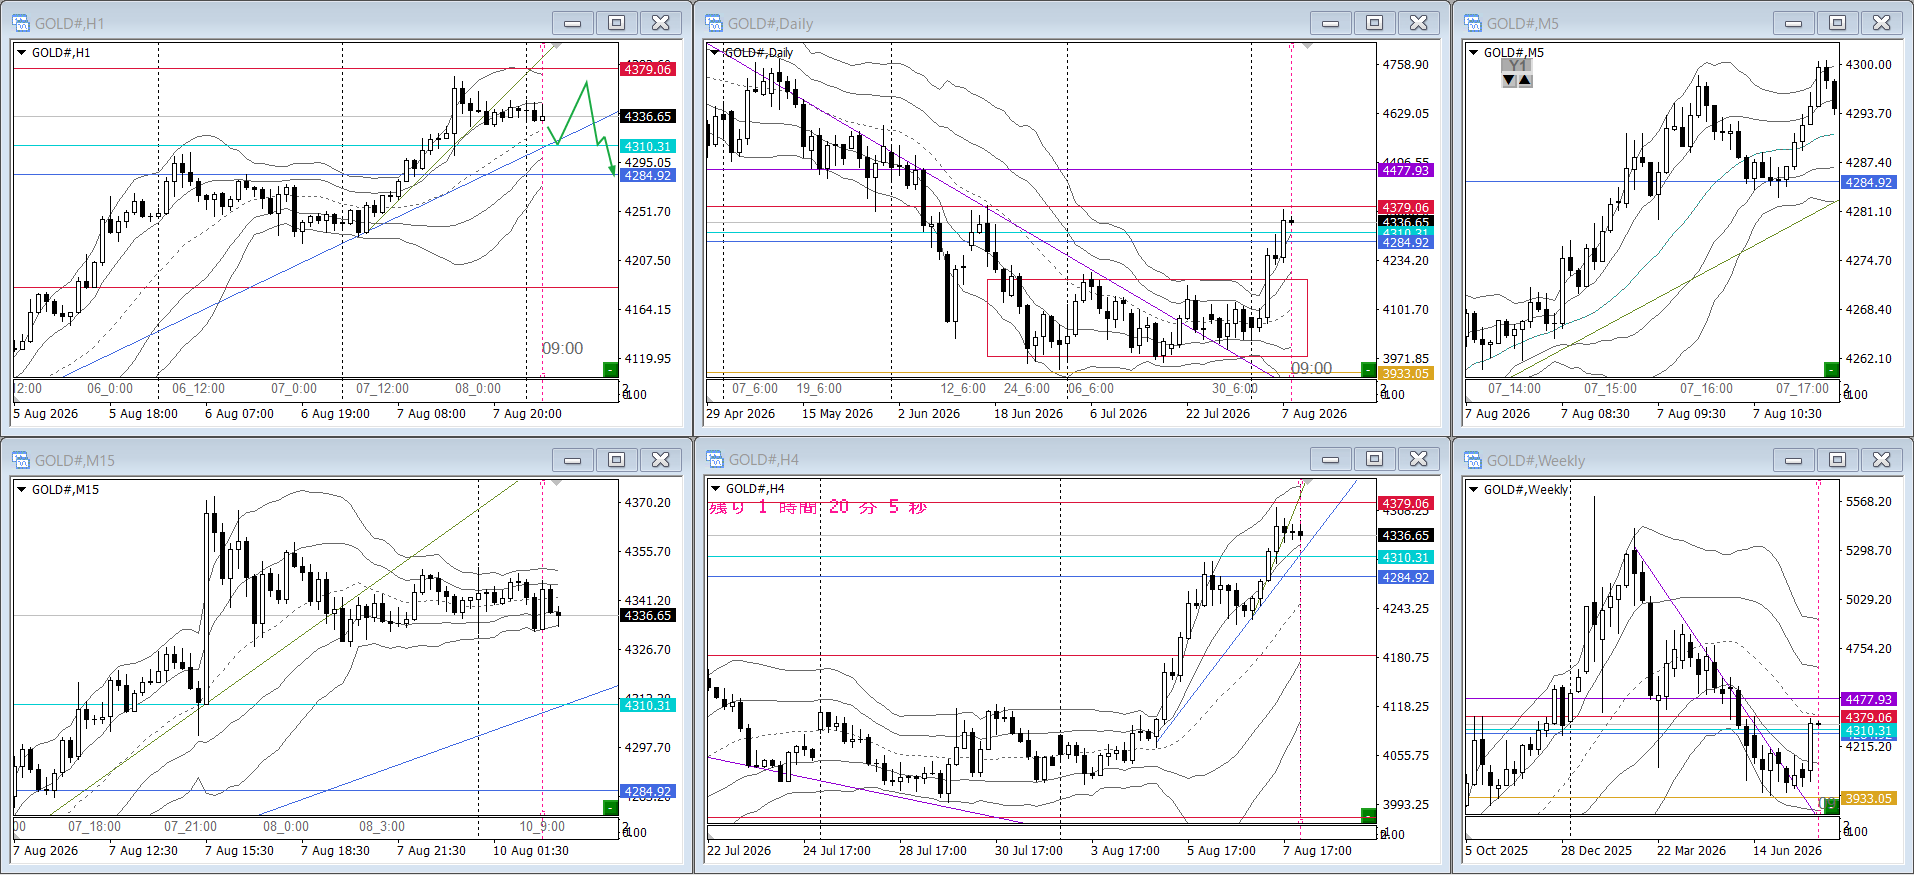Maximize the GOLD#,Daily chart window

click(1375, 23)
